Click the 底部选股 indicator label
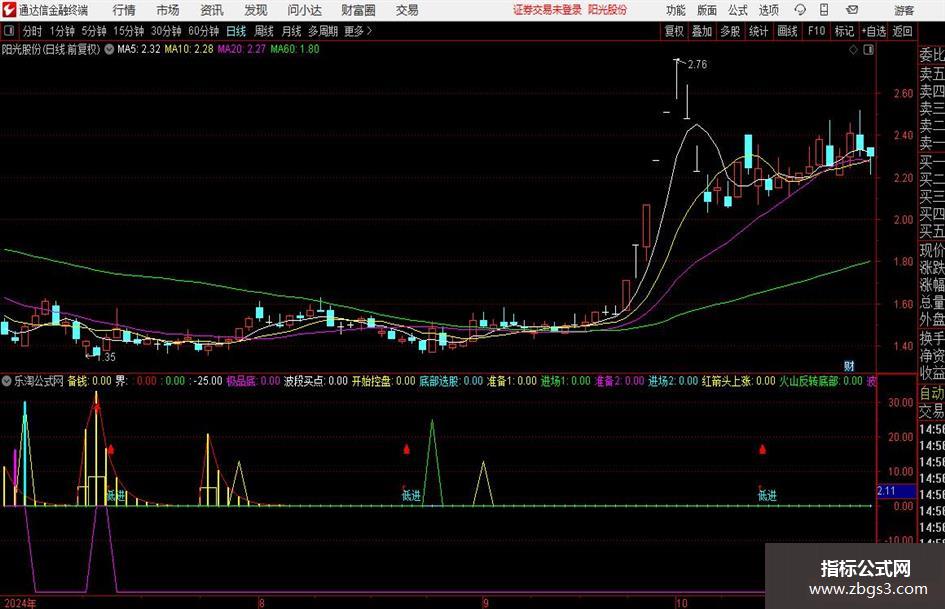Viewport: 945px width, 609px height. [439, 381]
